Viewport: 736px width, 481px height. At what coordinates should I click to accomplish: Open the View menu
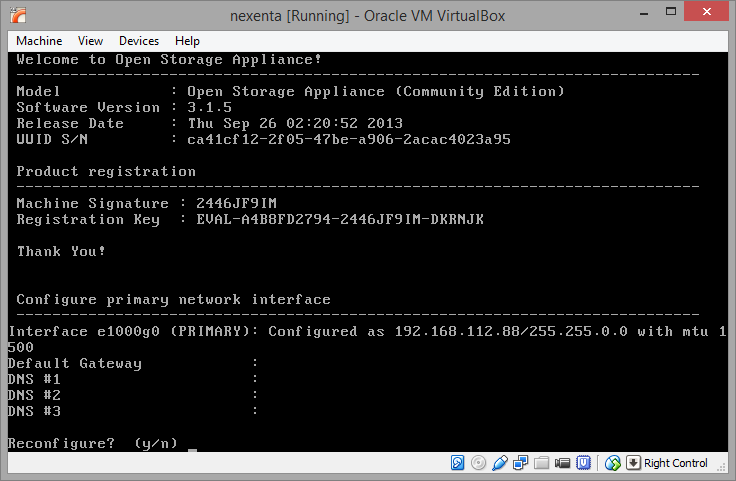coord(90,41)
